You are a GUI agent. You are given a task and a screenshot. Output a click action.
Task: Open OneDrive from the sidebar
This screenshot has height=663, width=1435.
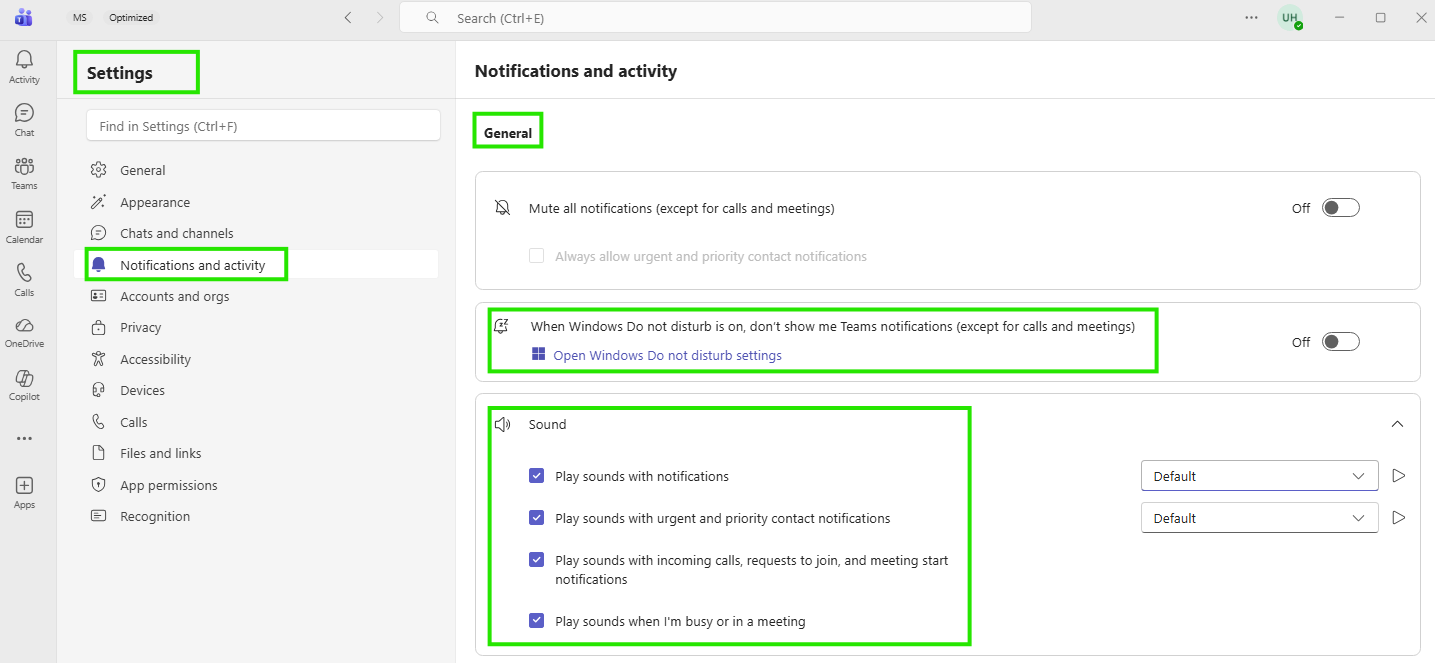point(24,332)
